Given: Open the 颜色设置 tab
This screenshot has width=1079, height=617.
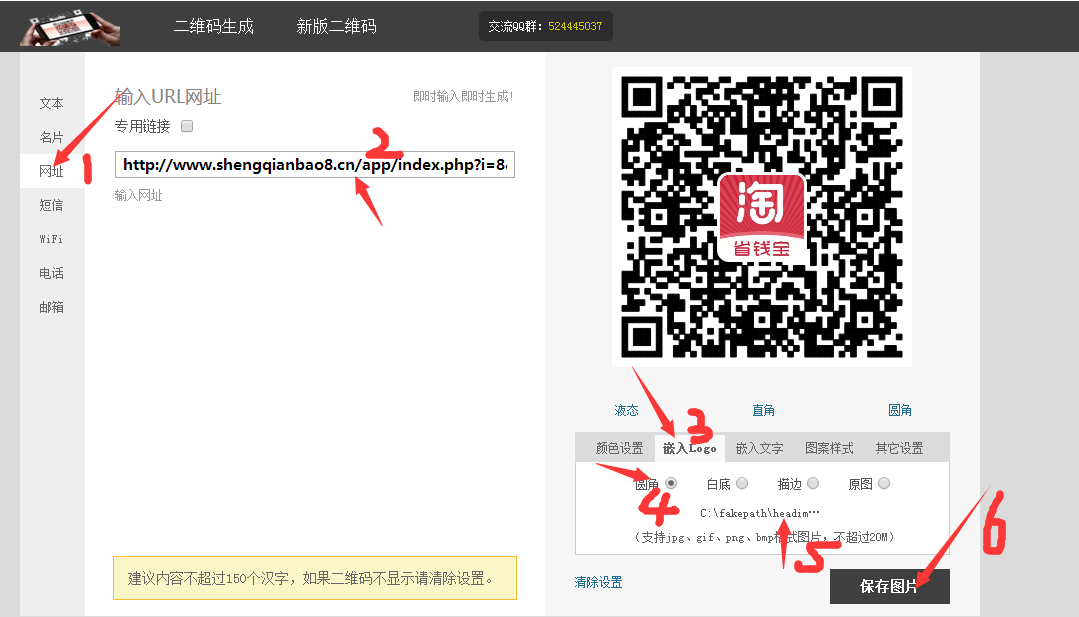Looking at the screenshot, I should pos(619,448).
